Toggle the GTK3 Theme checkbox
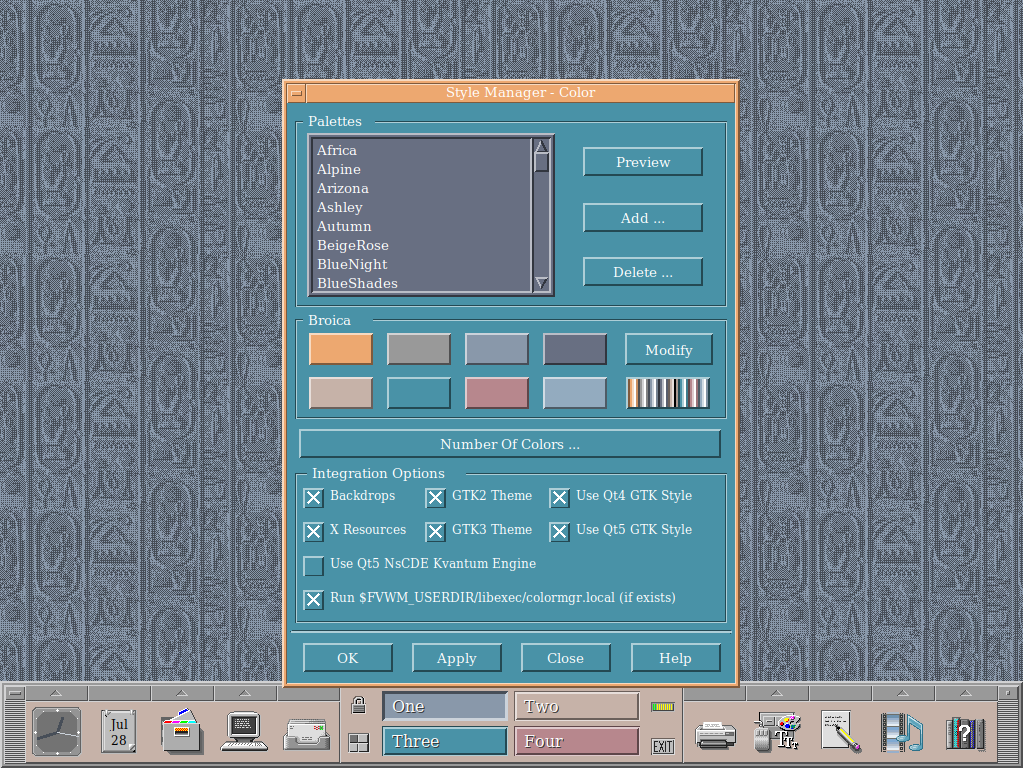 tap(436, 531)
